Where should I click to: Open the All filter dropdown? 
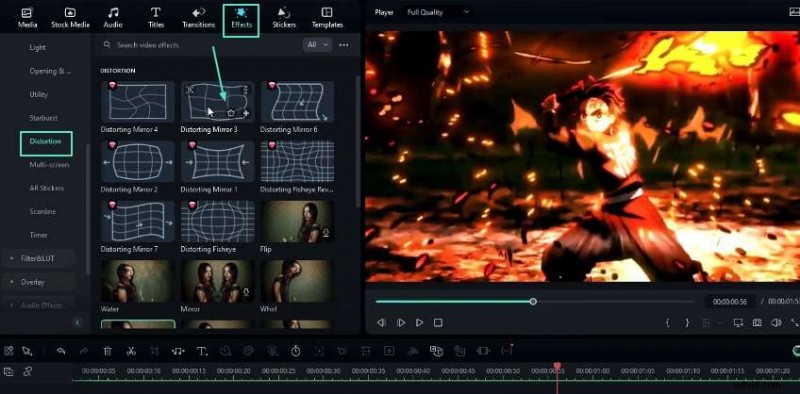click(x=317, y=45)
